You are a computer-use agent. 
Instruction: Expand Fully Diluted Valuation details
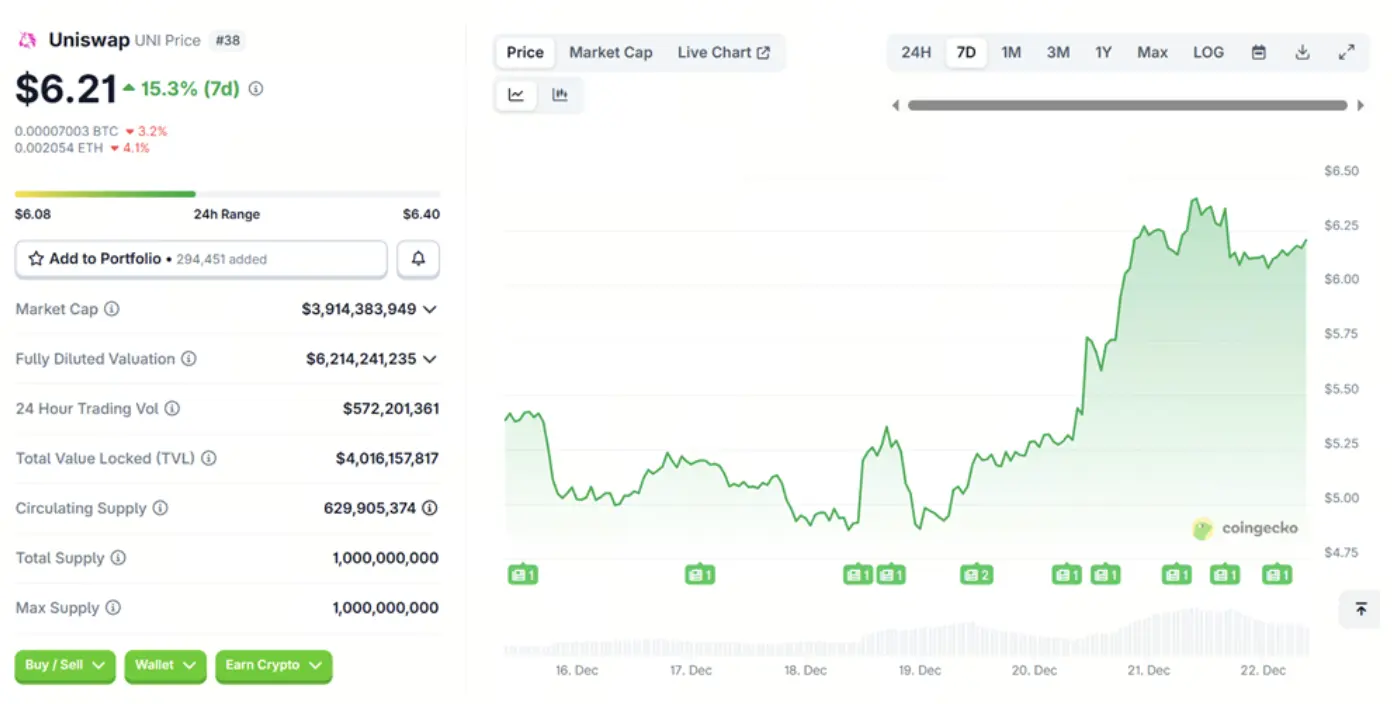[430, 359]
